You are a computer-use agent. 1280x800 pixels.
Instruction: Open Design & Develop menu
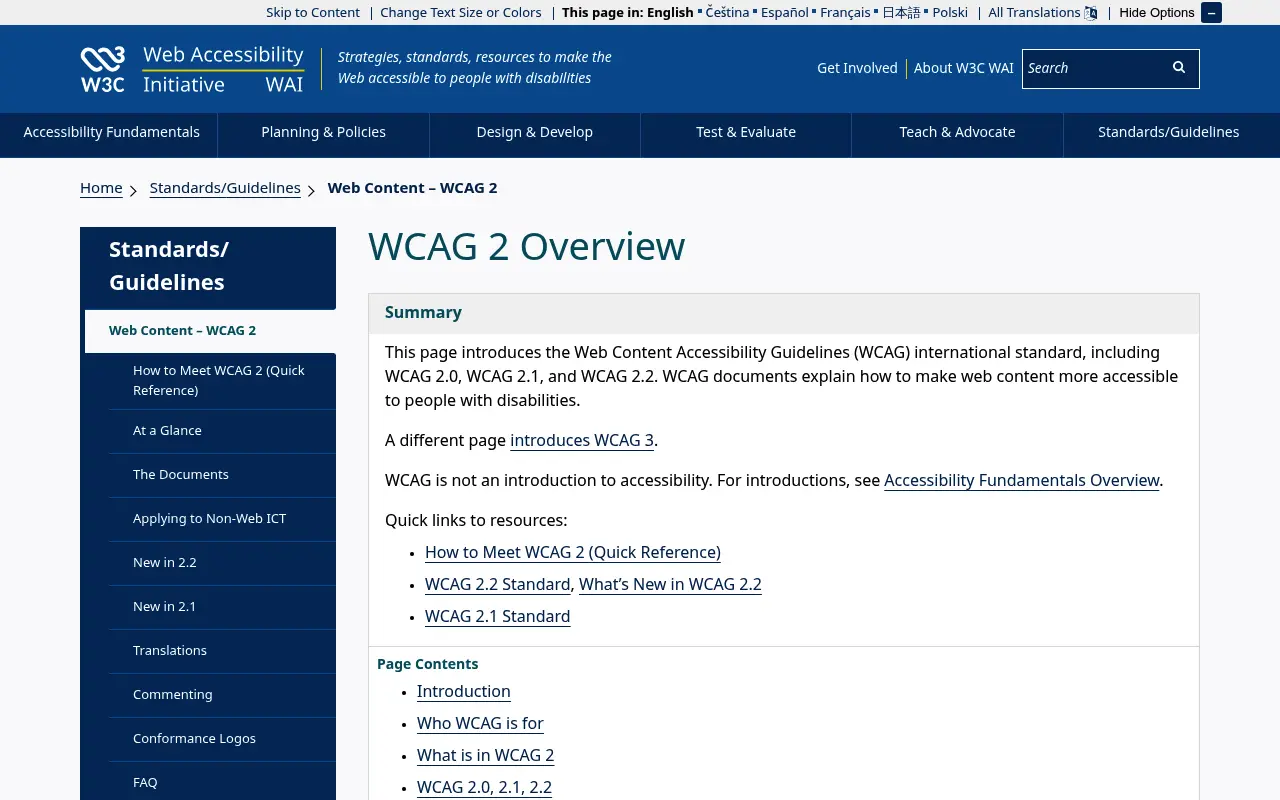535,132
